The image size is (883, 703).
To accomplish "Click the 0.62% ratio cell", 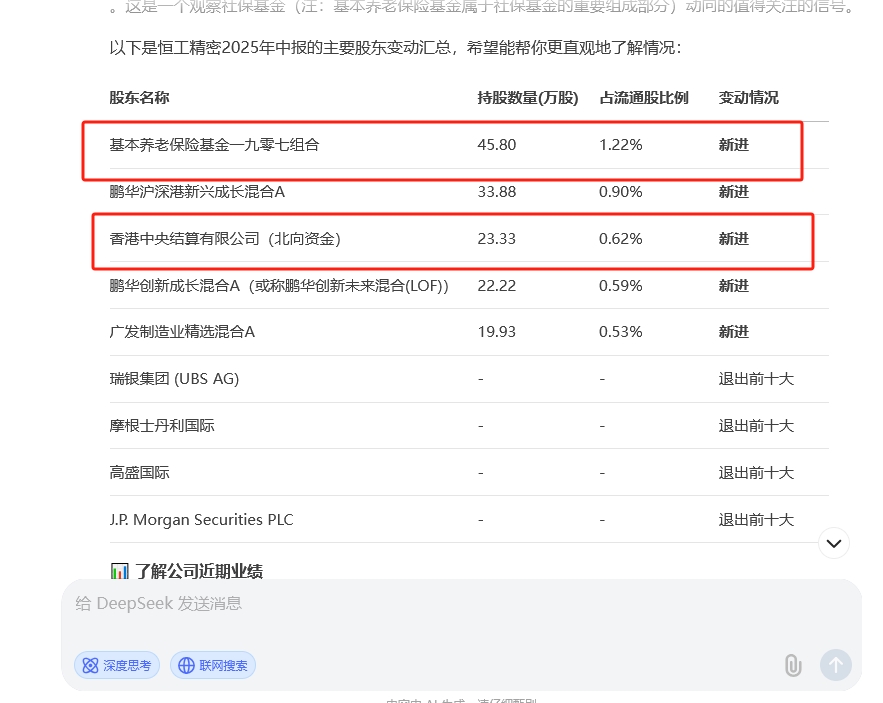I will [x=621, y=239].
